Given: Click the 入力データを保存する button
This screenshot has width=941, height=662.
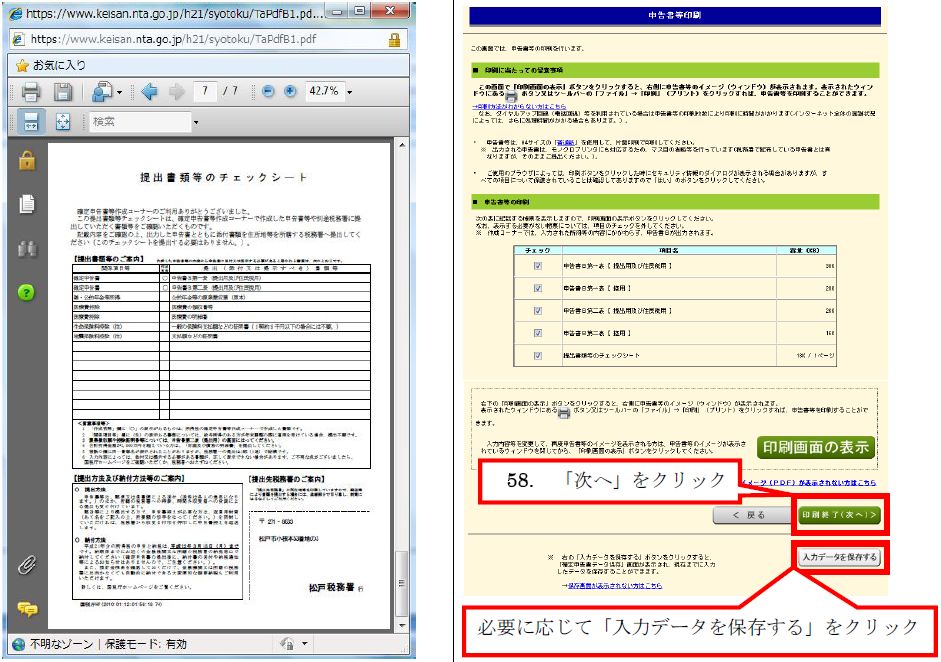Looking at the screenshot, I should tap(837, 557).
